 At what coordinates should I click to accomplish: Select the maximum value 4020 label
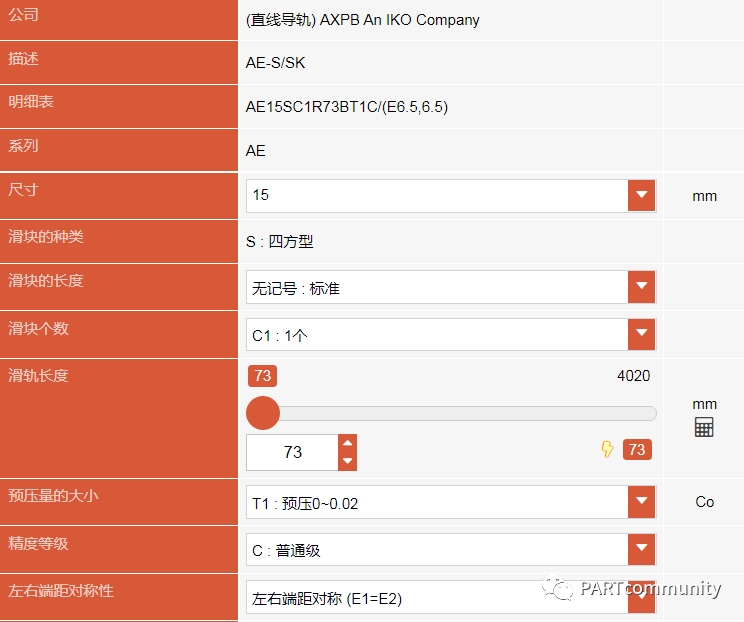pos(633,376)
